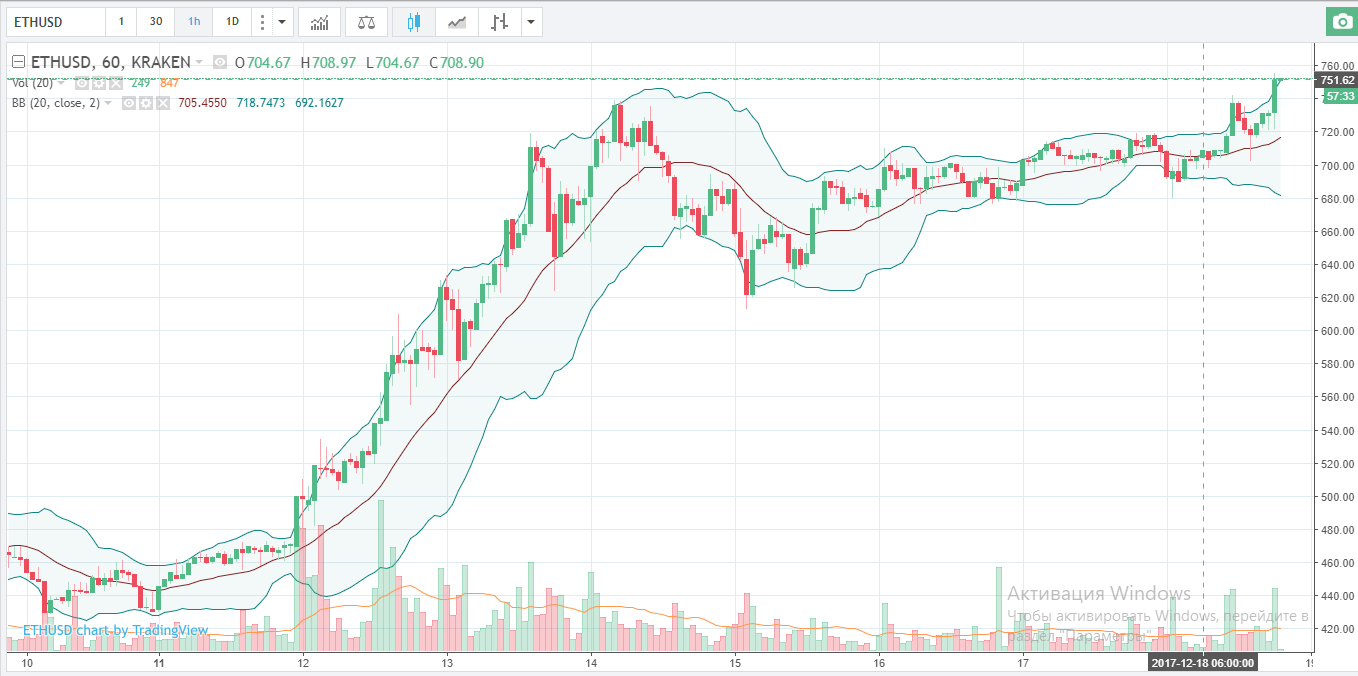Collapse the ETHUSD legend box
The height and width of the screenshot is (676, 1358).
18,62
